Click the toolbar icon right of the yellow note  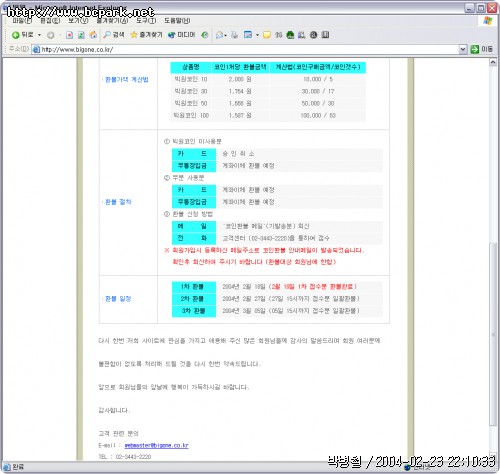279,35
